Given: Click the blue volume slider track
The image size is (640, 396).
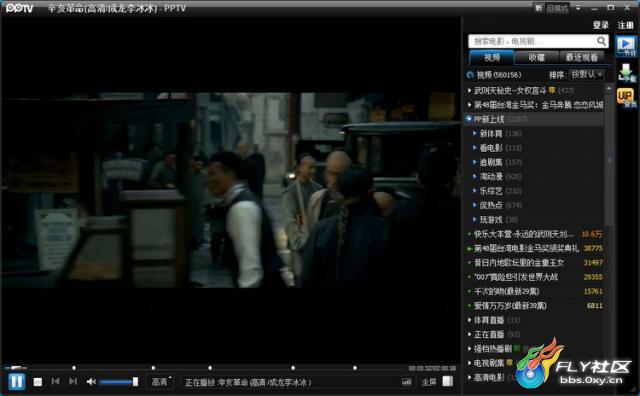Looking at the screenshot, I should [117, 382].
